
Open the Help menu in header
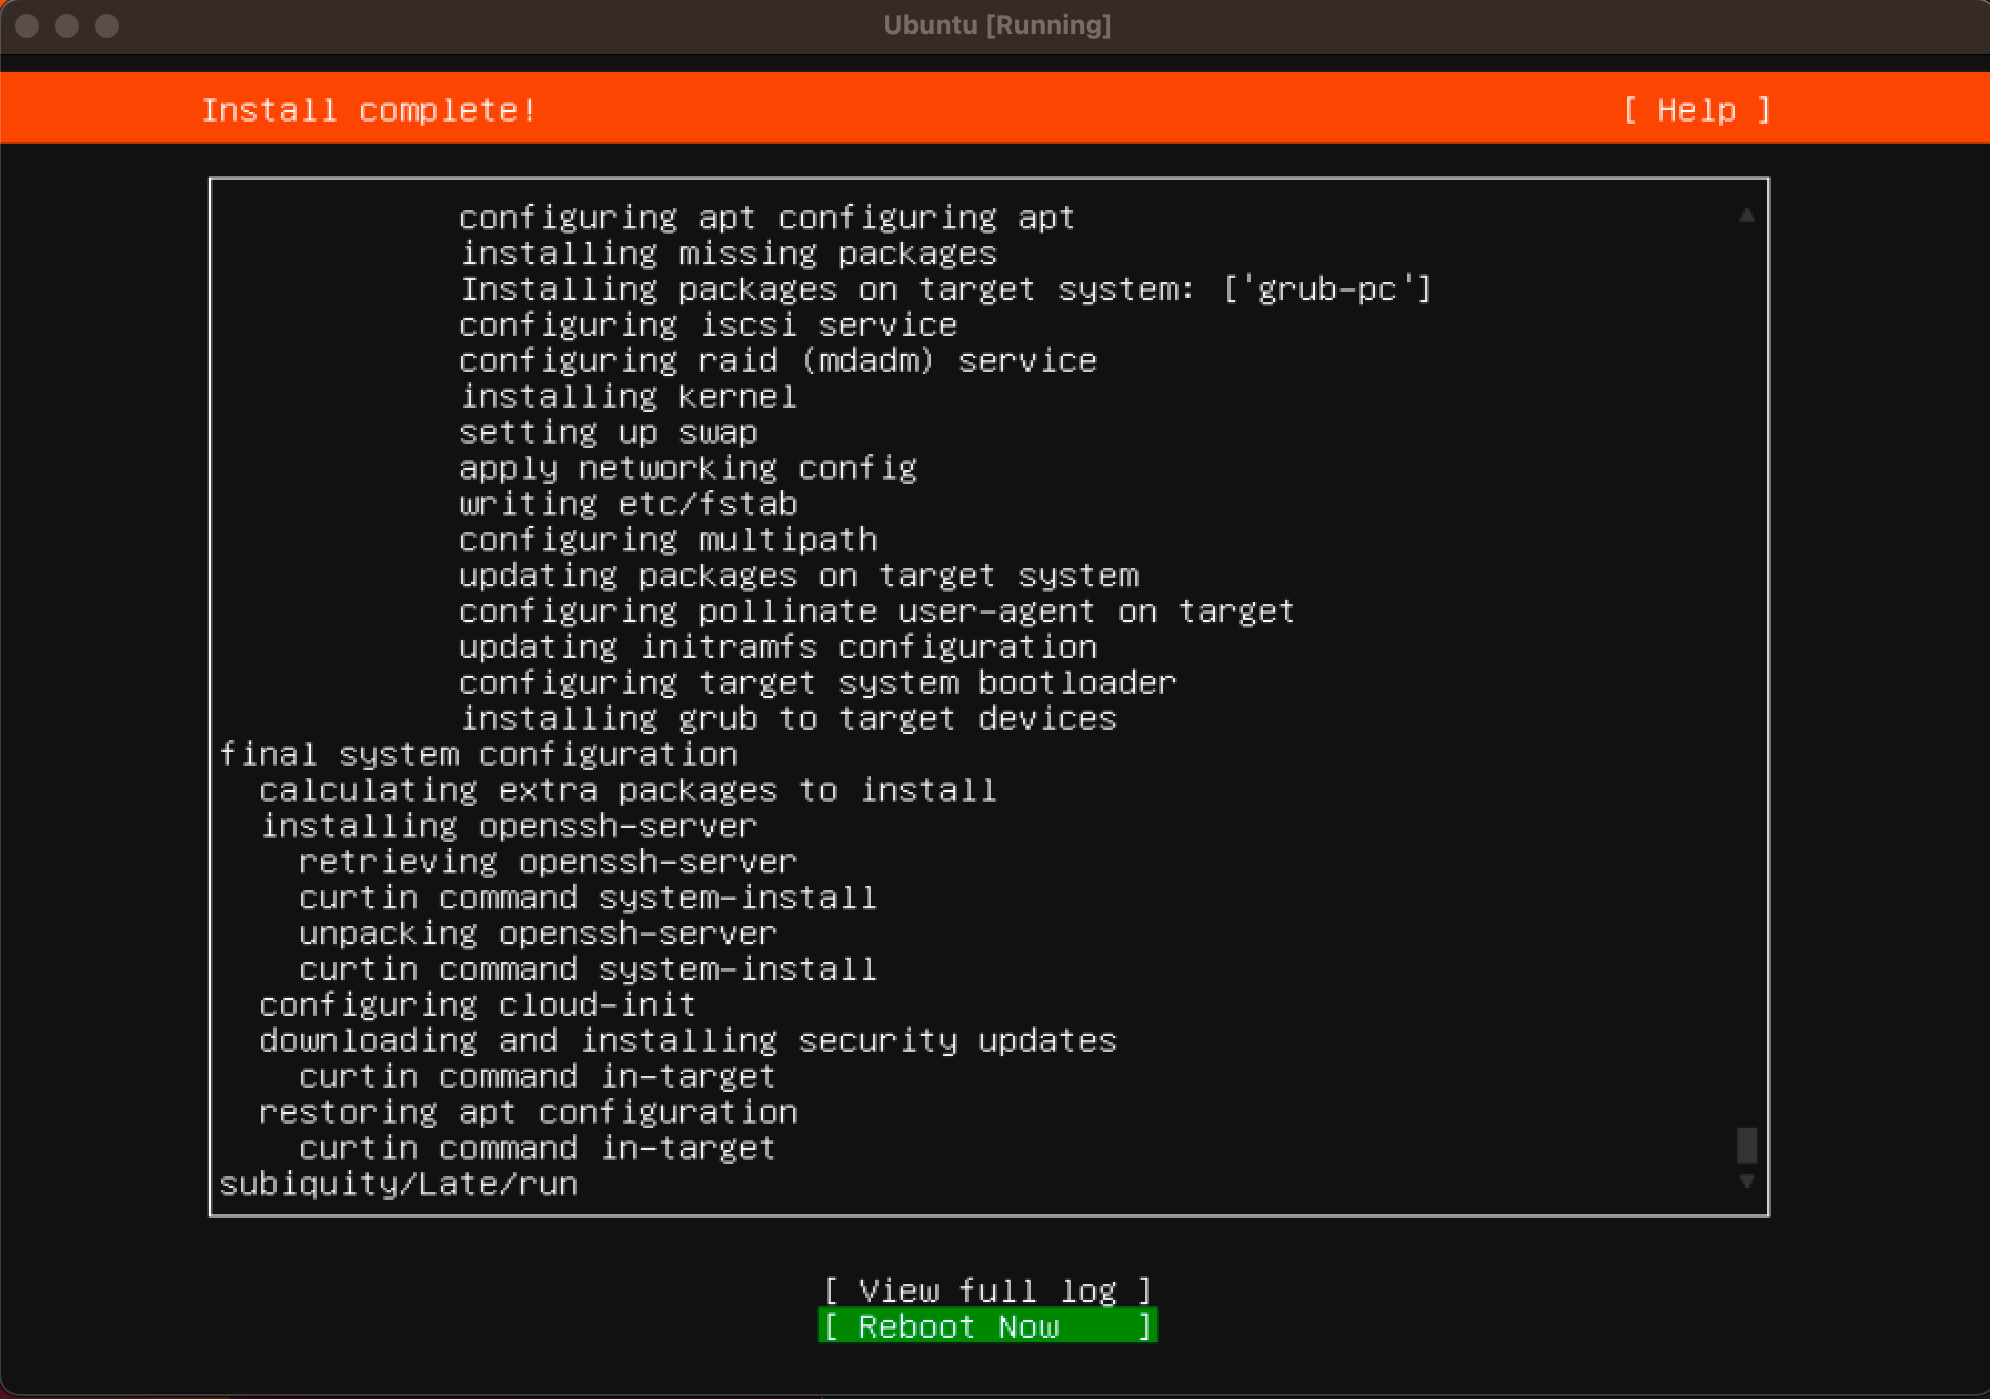tap(1696, 110)
